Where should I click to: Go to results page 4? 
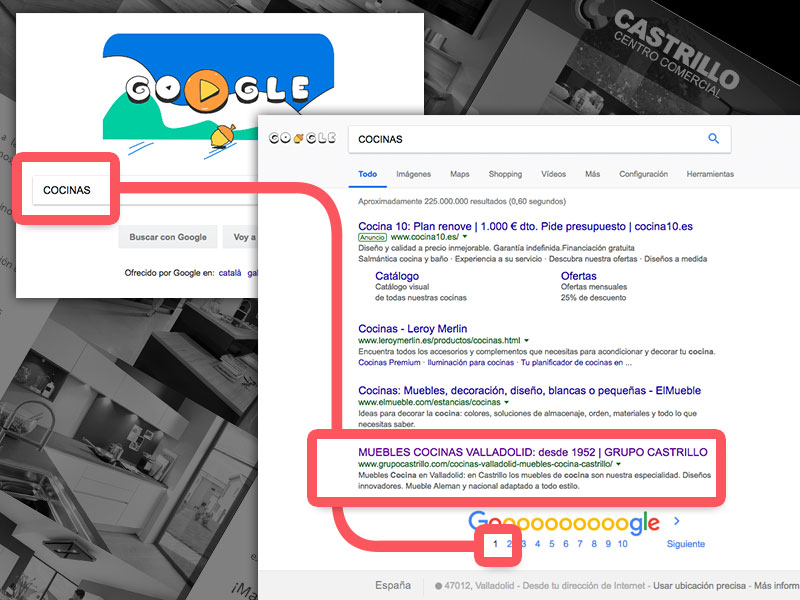[x=537, y=544]
